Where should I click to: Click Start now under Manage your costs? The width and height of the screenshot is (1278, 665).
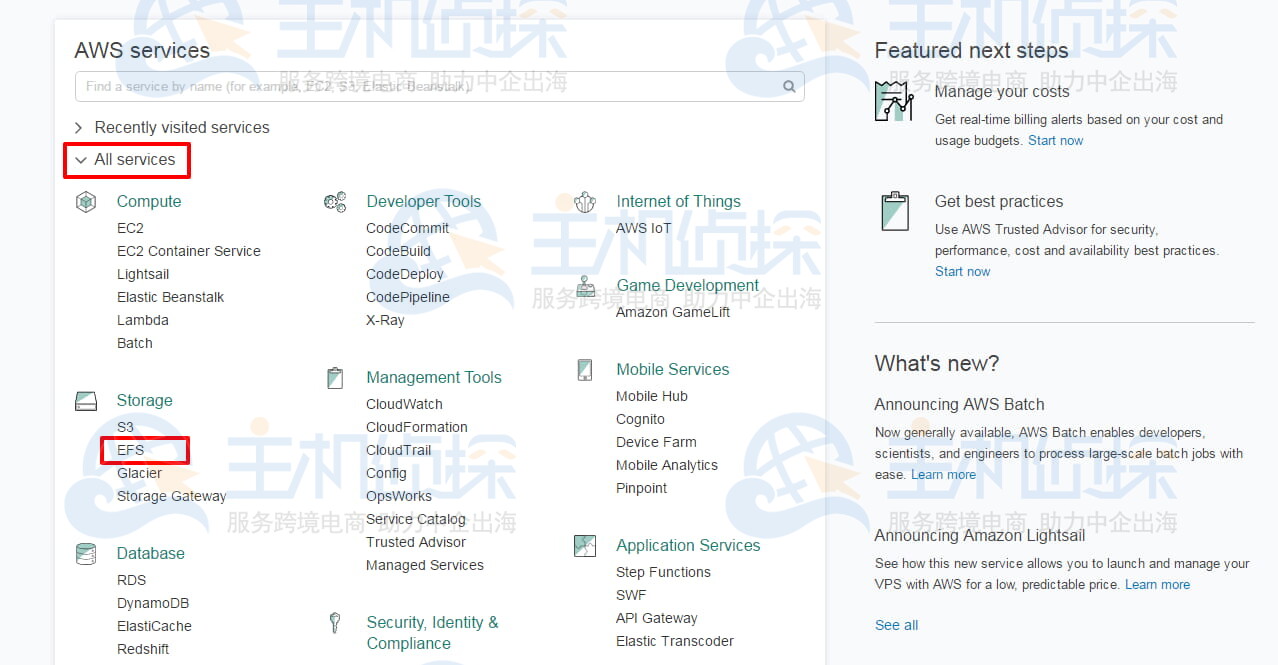click(1056, 140)
